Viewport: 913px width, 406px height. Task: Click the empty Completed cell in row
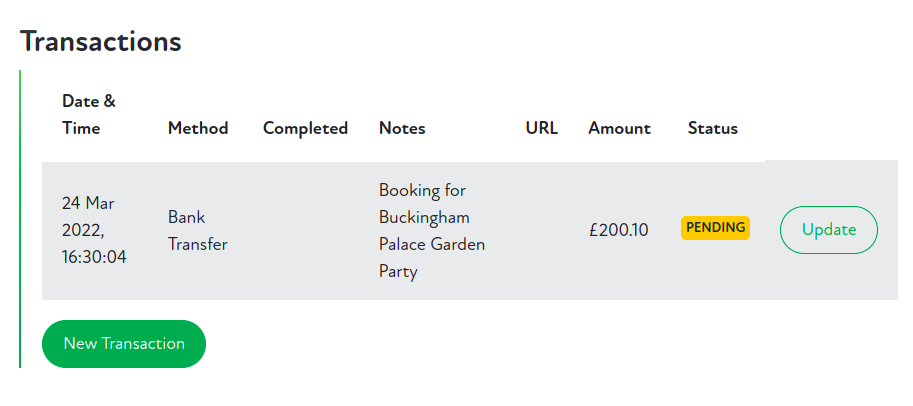pyautogui.click(x=305, y=230)
